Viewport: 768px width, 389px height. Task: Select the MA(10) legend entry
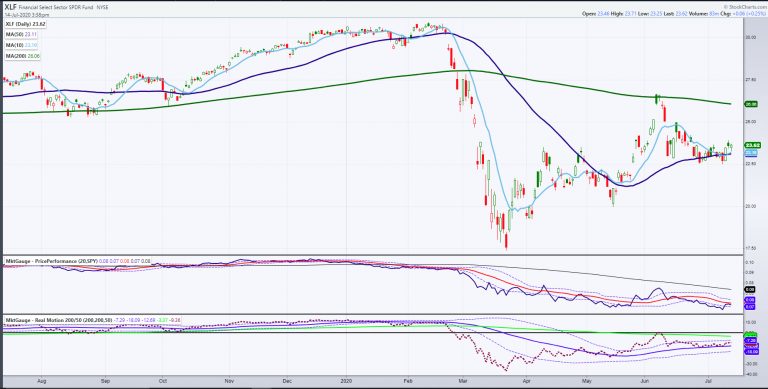(15, 46)
